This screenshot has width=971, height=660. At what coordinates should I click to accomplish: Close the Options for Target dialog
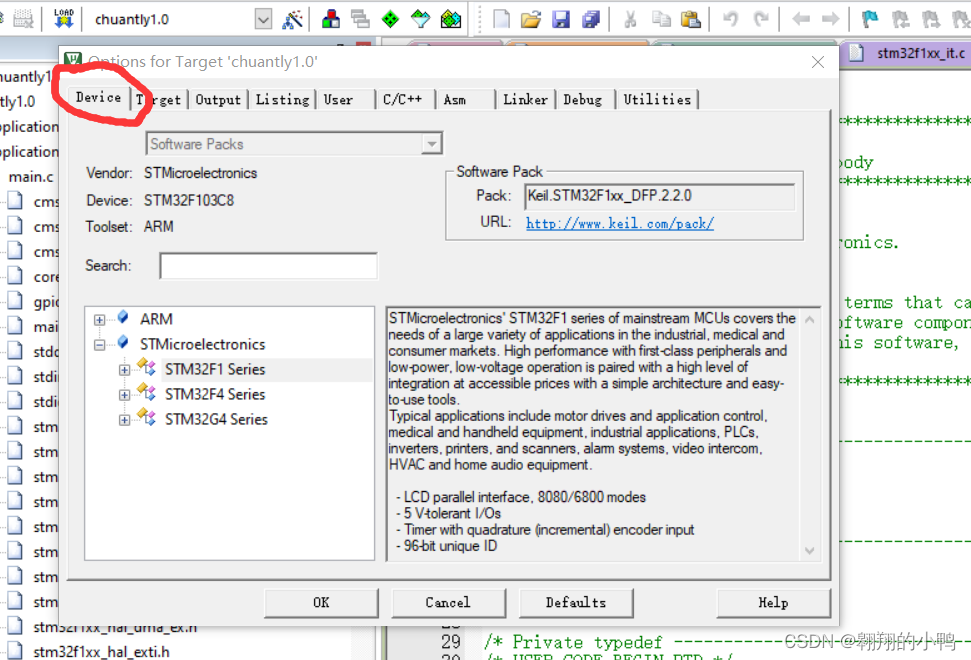pos(818,62)
